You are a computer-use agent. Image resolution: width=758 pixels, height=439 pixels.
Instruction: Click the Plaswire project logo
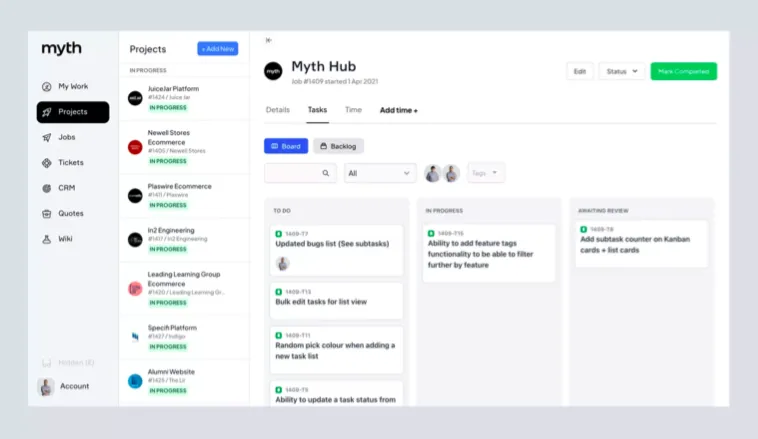(x=135, y=196)
